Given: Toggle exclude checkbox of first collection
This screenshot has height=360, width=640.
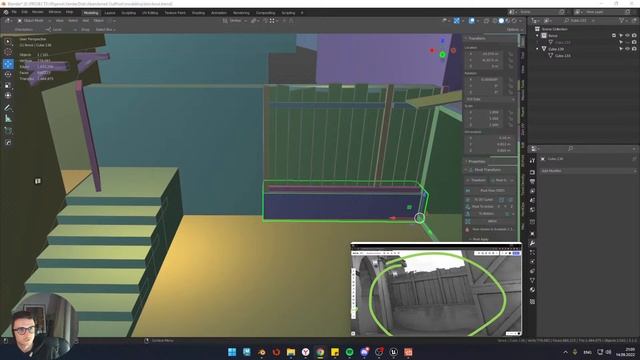Looking at the screenshot, I should coord(614,36).
